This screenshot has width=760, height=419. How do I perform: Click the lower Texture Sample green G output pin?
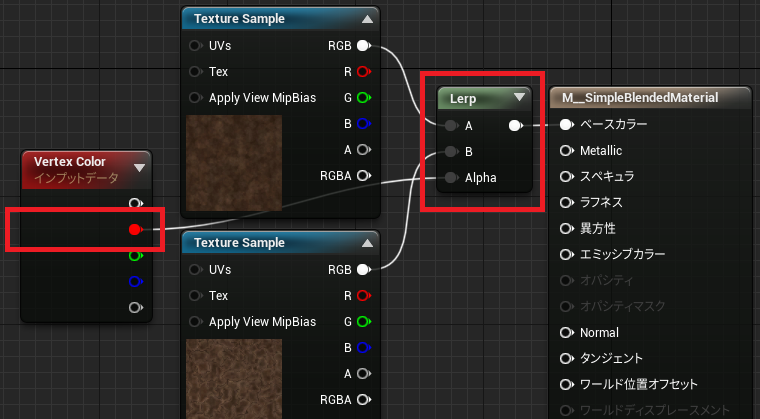tap(364, 322)
